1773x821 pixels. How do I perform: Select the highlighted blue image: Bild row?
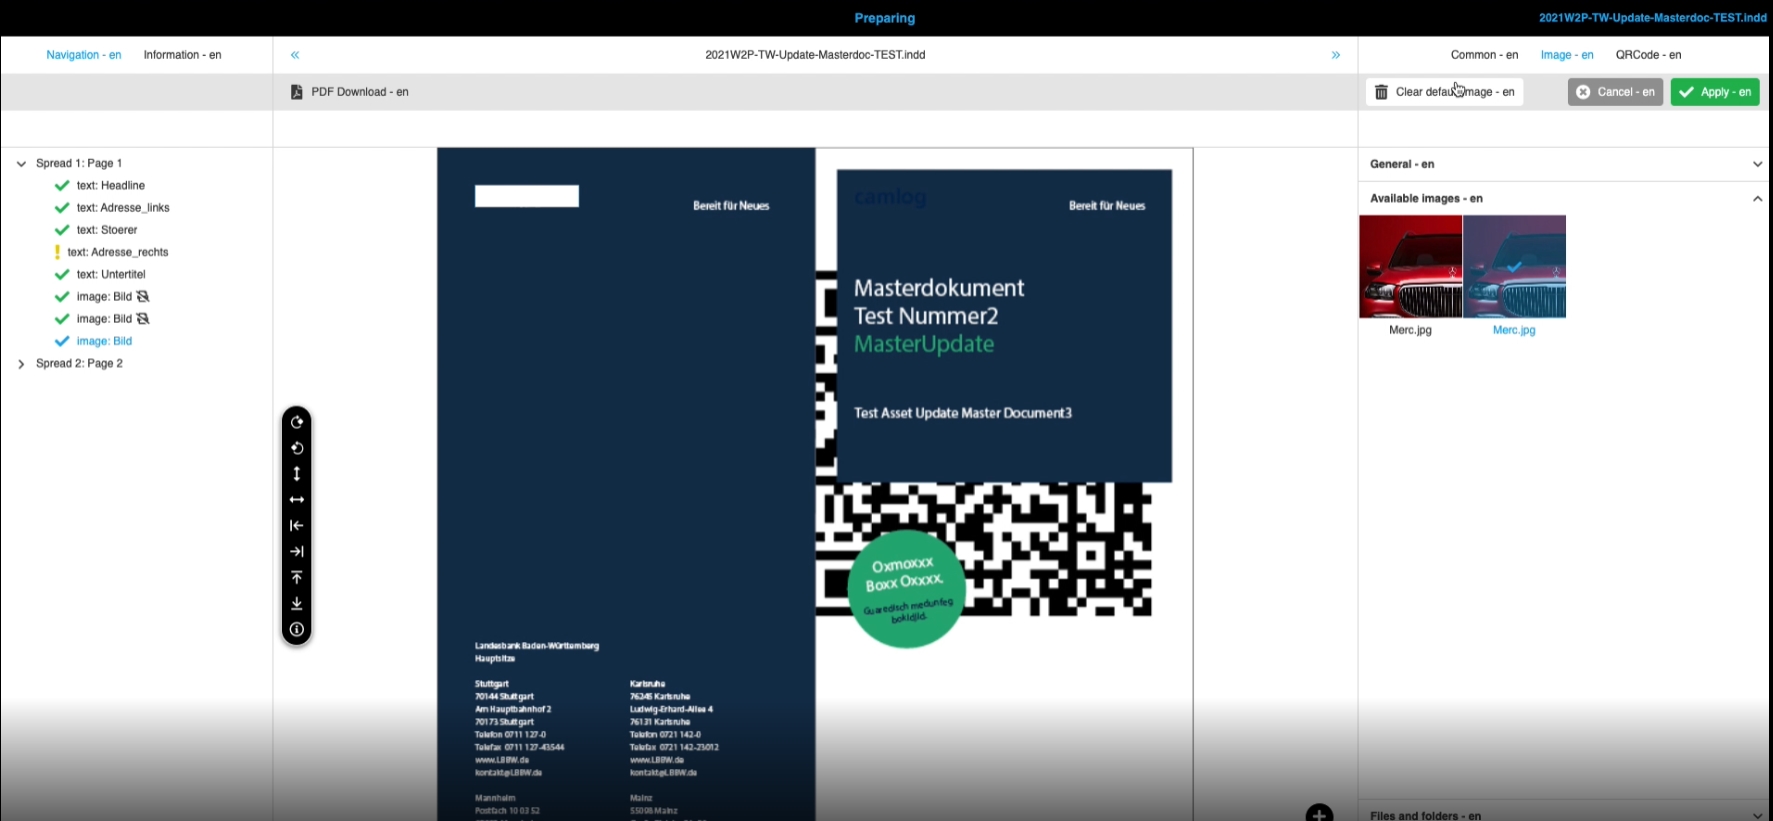pos(104,341)
